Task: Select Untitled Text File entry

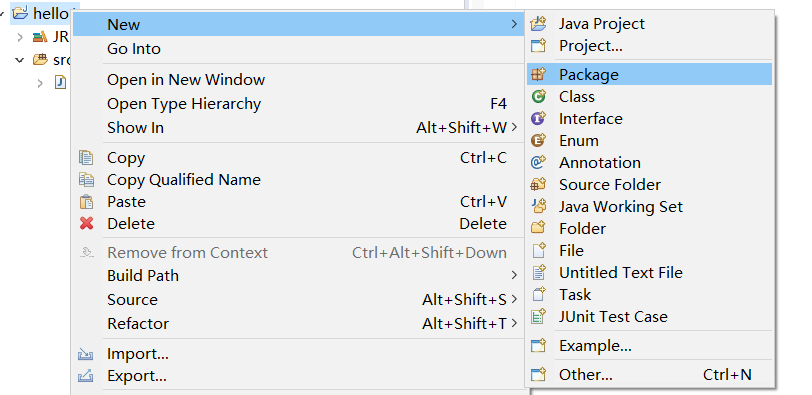Action: tap(649, 273)
